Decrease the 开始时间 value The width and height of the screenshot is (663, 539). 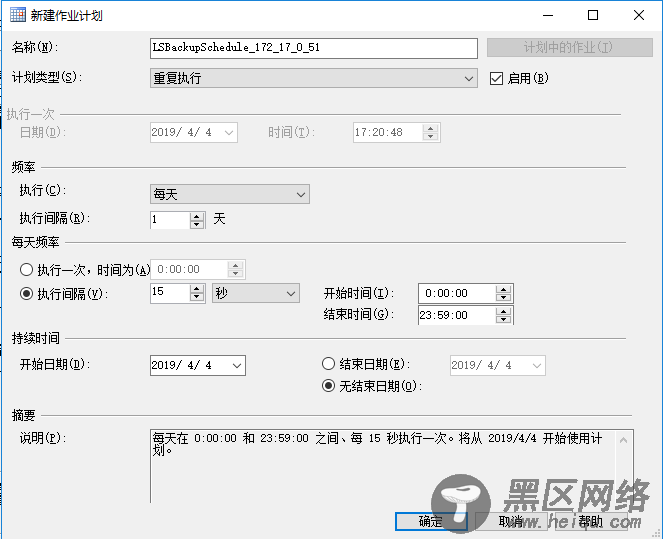coord(504,298)
